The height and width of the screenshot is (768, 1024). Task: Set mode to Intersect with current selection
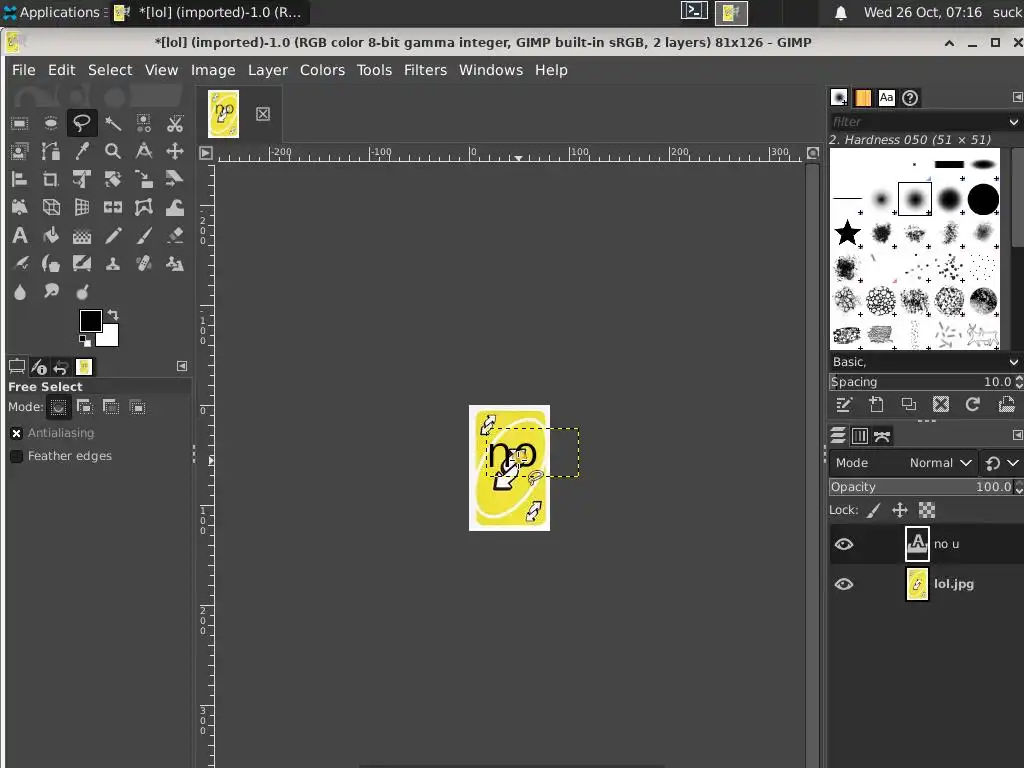point(137,408)
